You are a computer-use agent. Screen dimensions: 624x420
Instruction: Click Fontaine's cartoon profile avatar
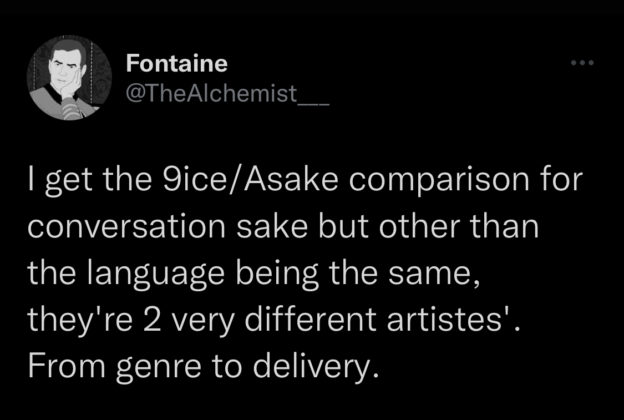[x=69, y=77]
